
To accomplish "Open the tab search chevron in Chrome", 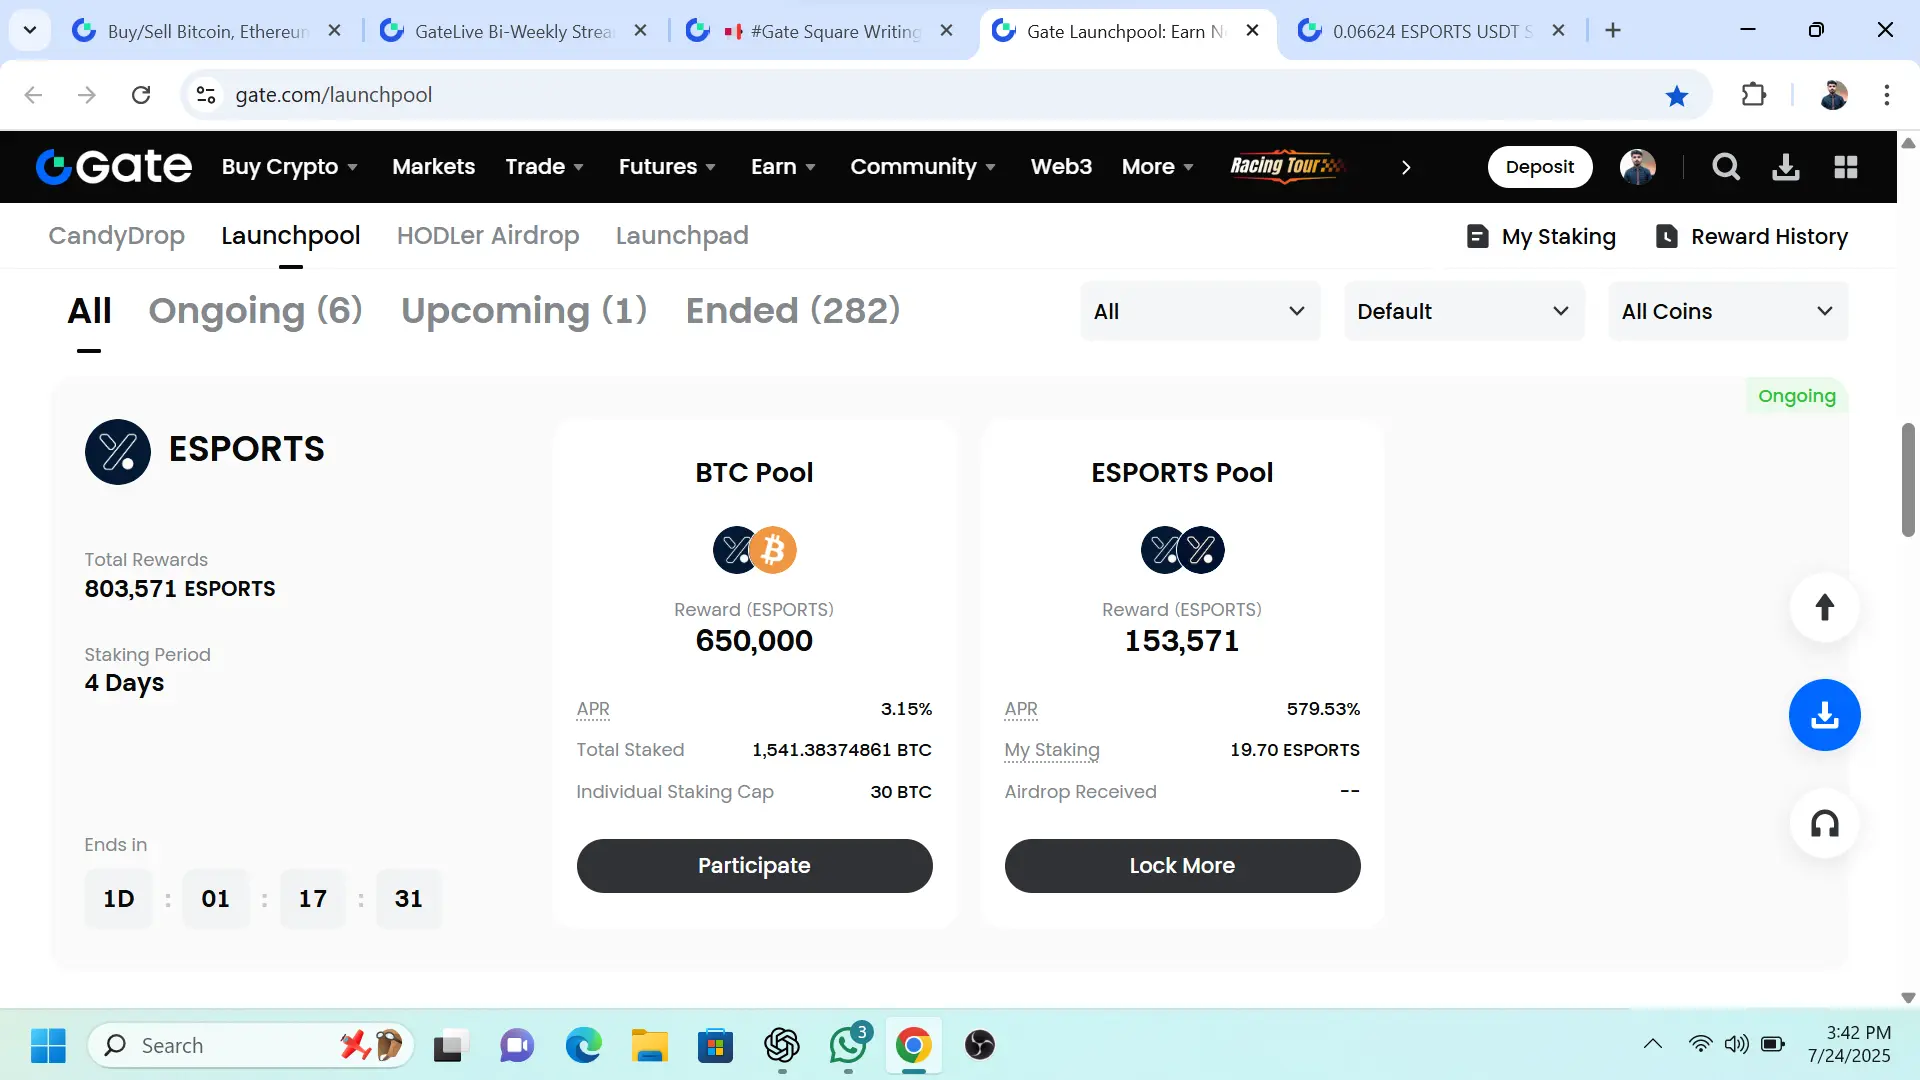I will pos(30,31).
